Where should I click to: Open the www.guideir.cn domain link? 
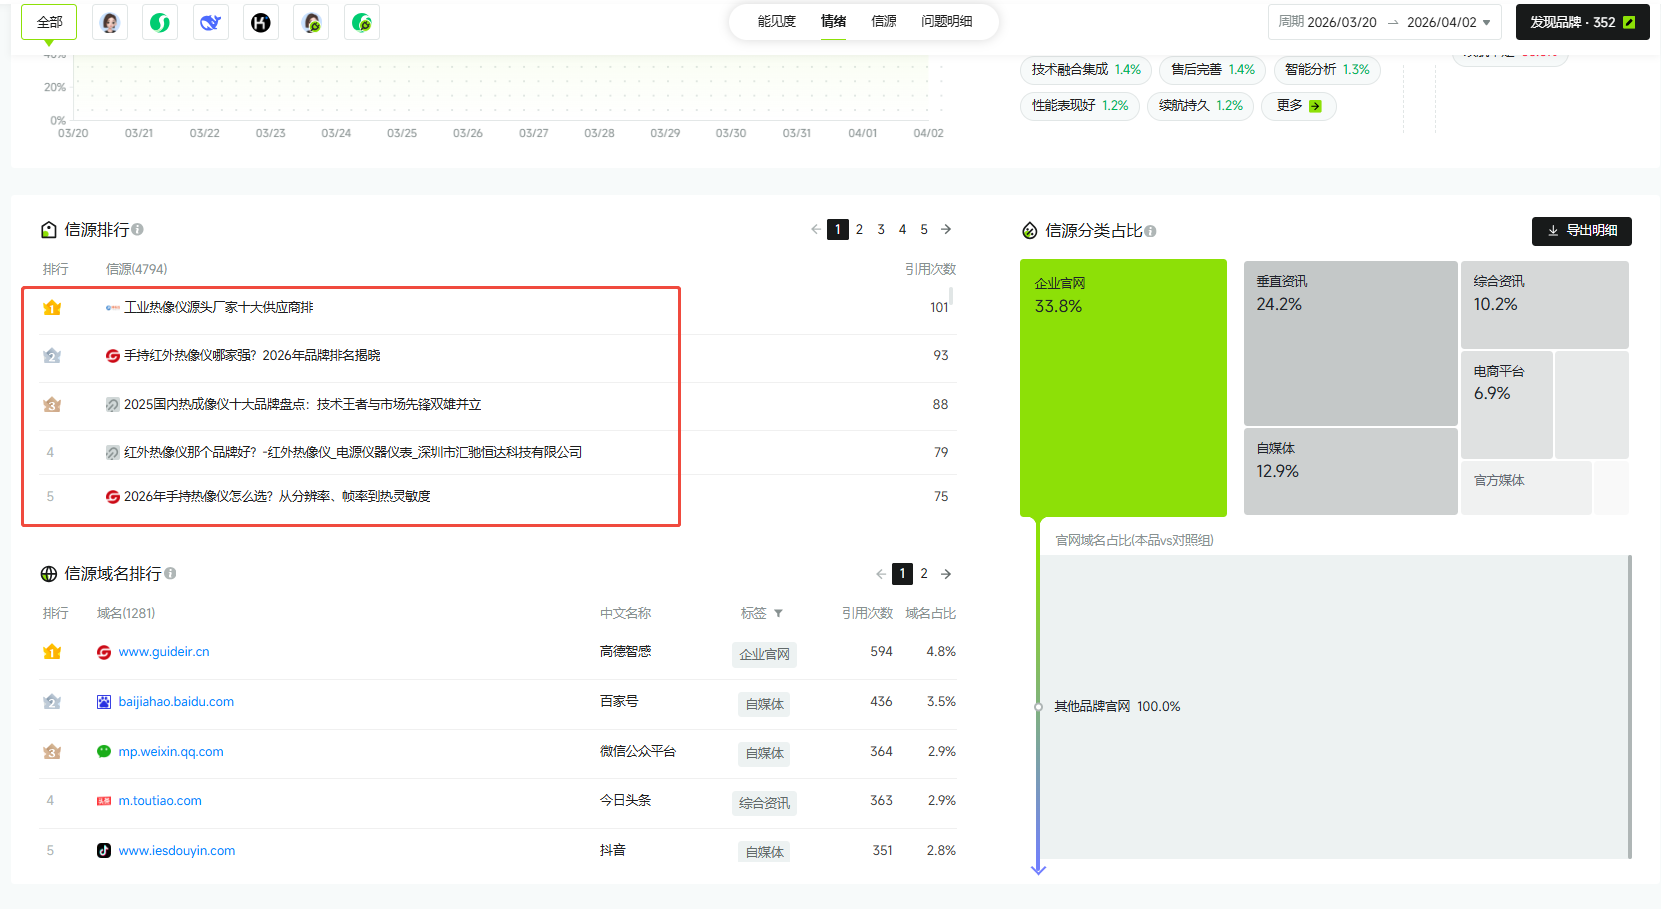click(x=164, y=652)
